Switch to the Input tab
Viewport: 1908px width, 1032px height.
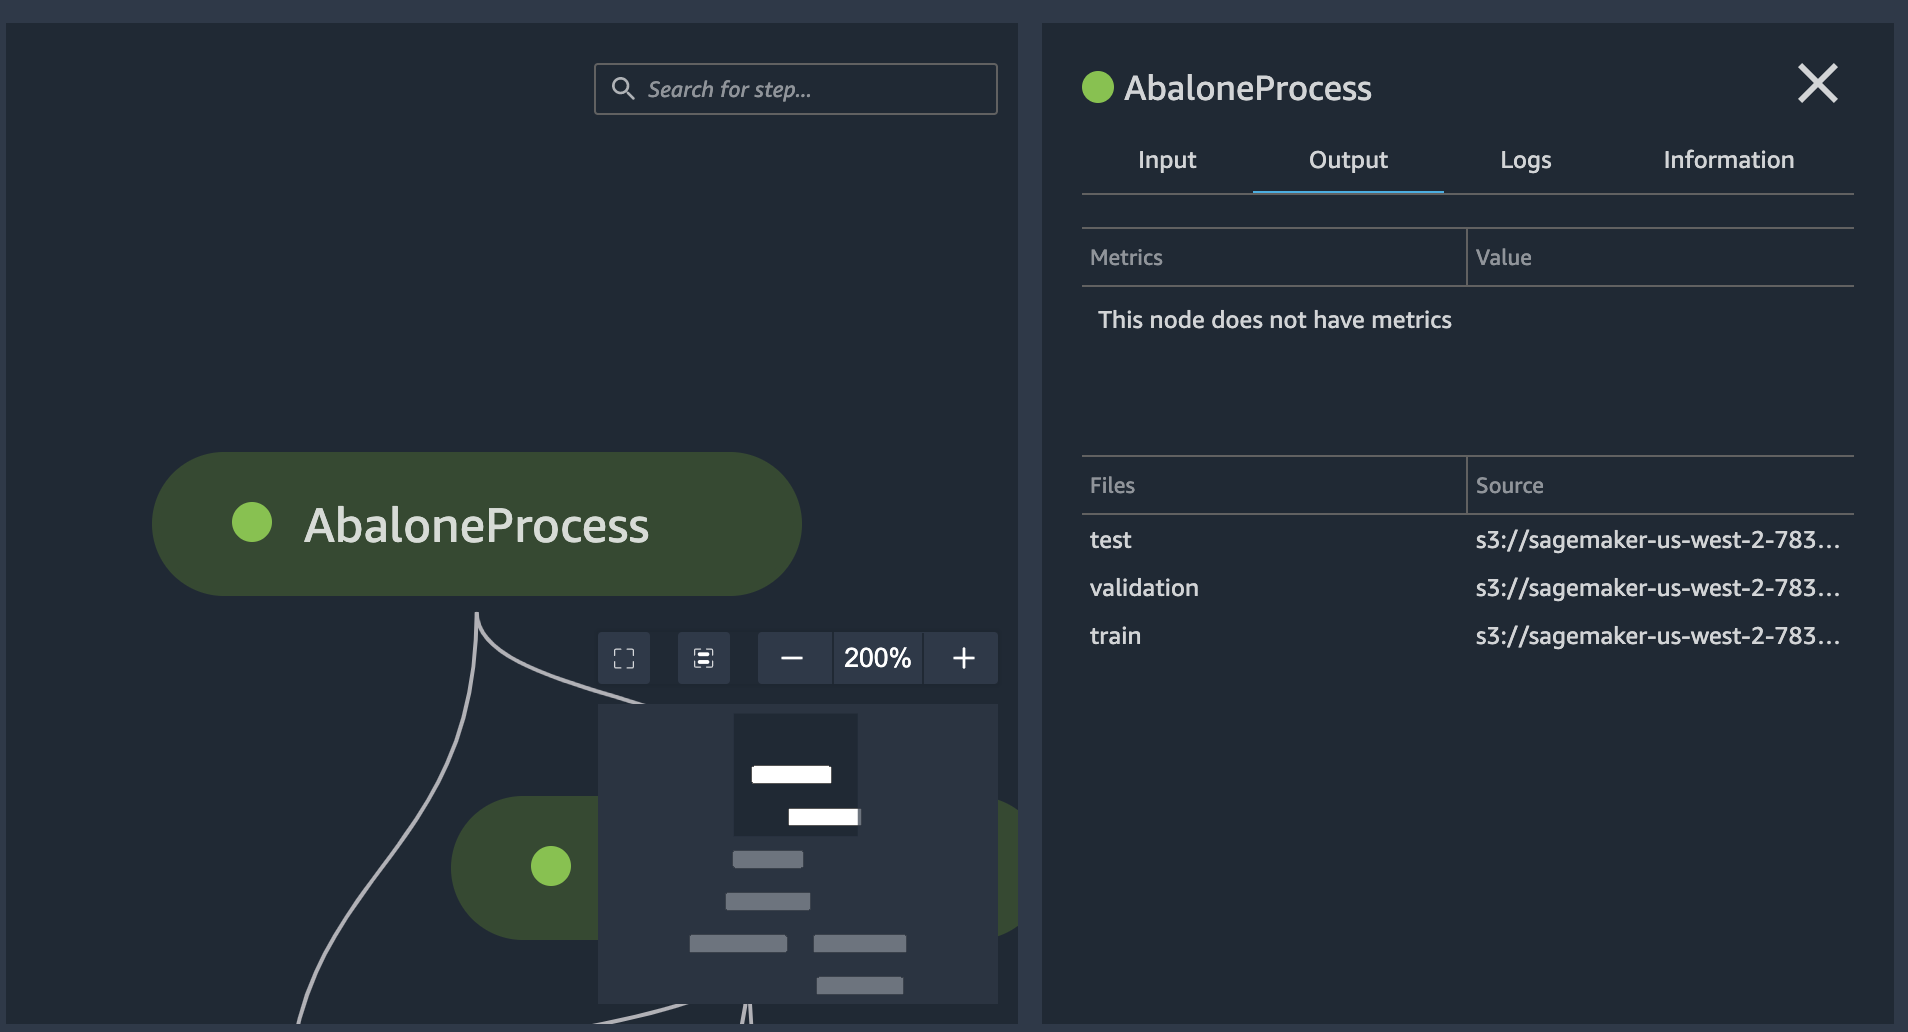[x=1167, y=160]
